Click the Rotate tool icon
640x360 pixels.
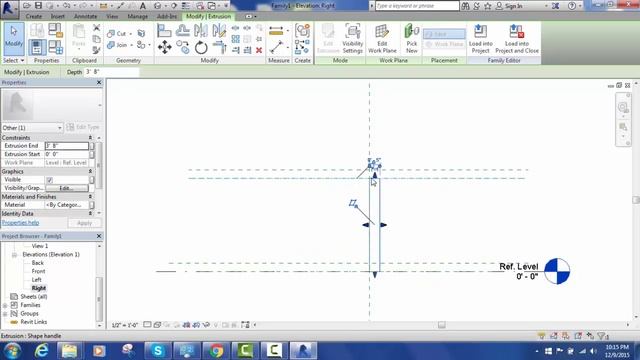(201, 47)
